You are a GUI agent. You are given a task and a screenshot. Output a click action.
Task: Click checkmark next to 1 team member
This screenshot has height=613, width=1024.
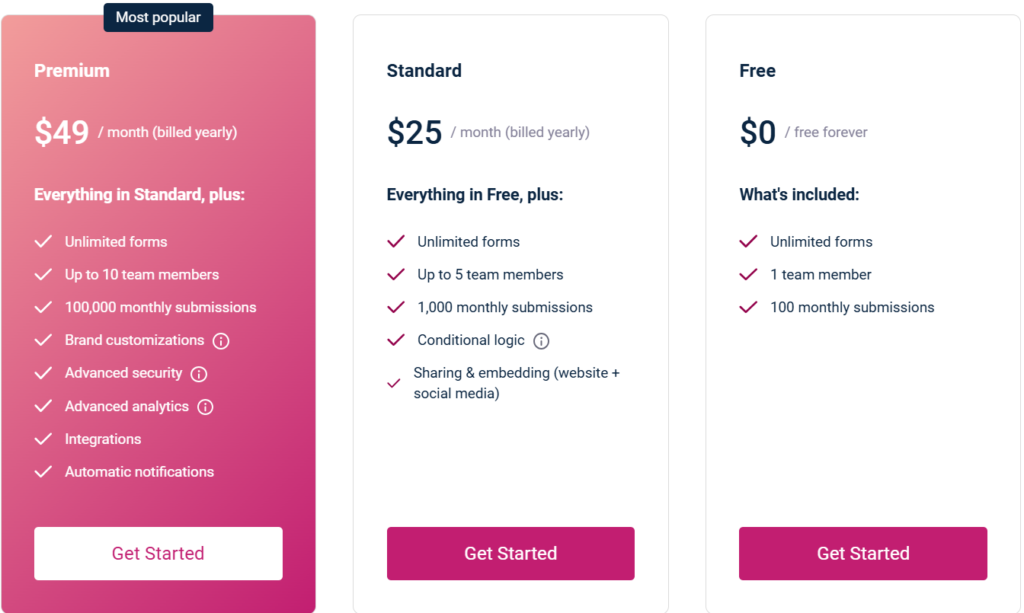pyautogui.click(x=748, y=274)
